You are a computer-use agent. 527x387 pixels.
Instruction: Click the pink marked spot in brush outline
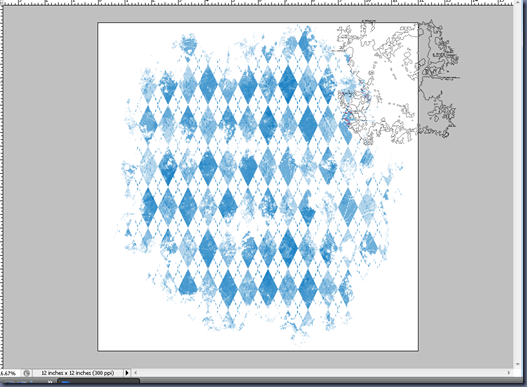(348, 118)
